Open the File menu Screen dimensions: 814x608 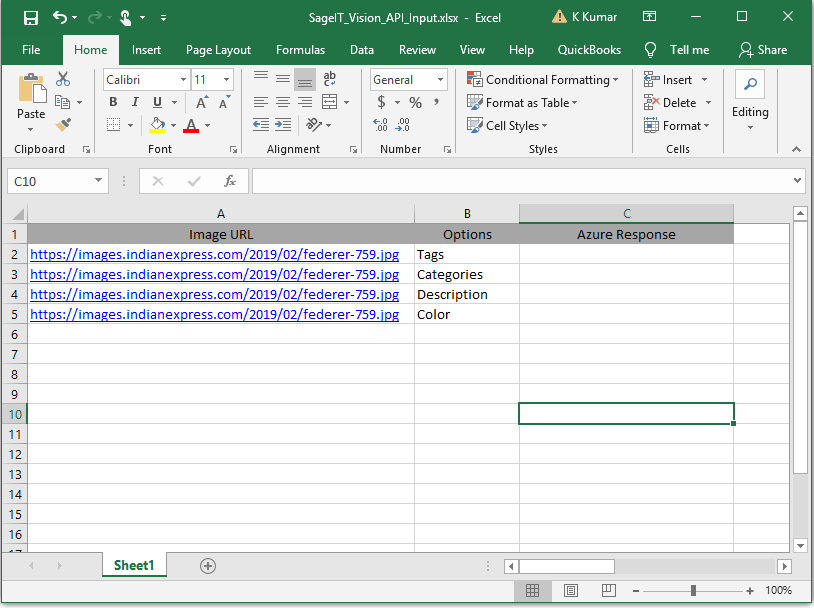click(31, 50)
